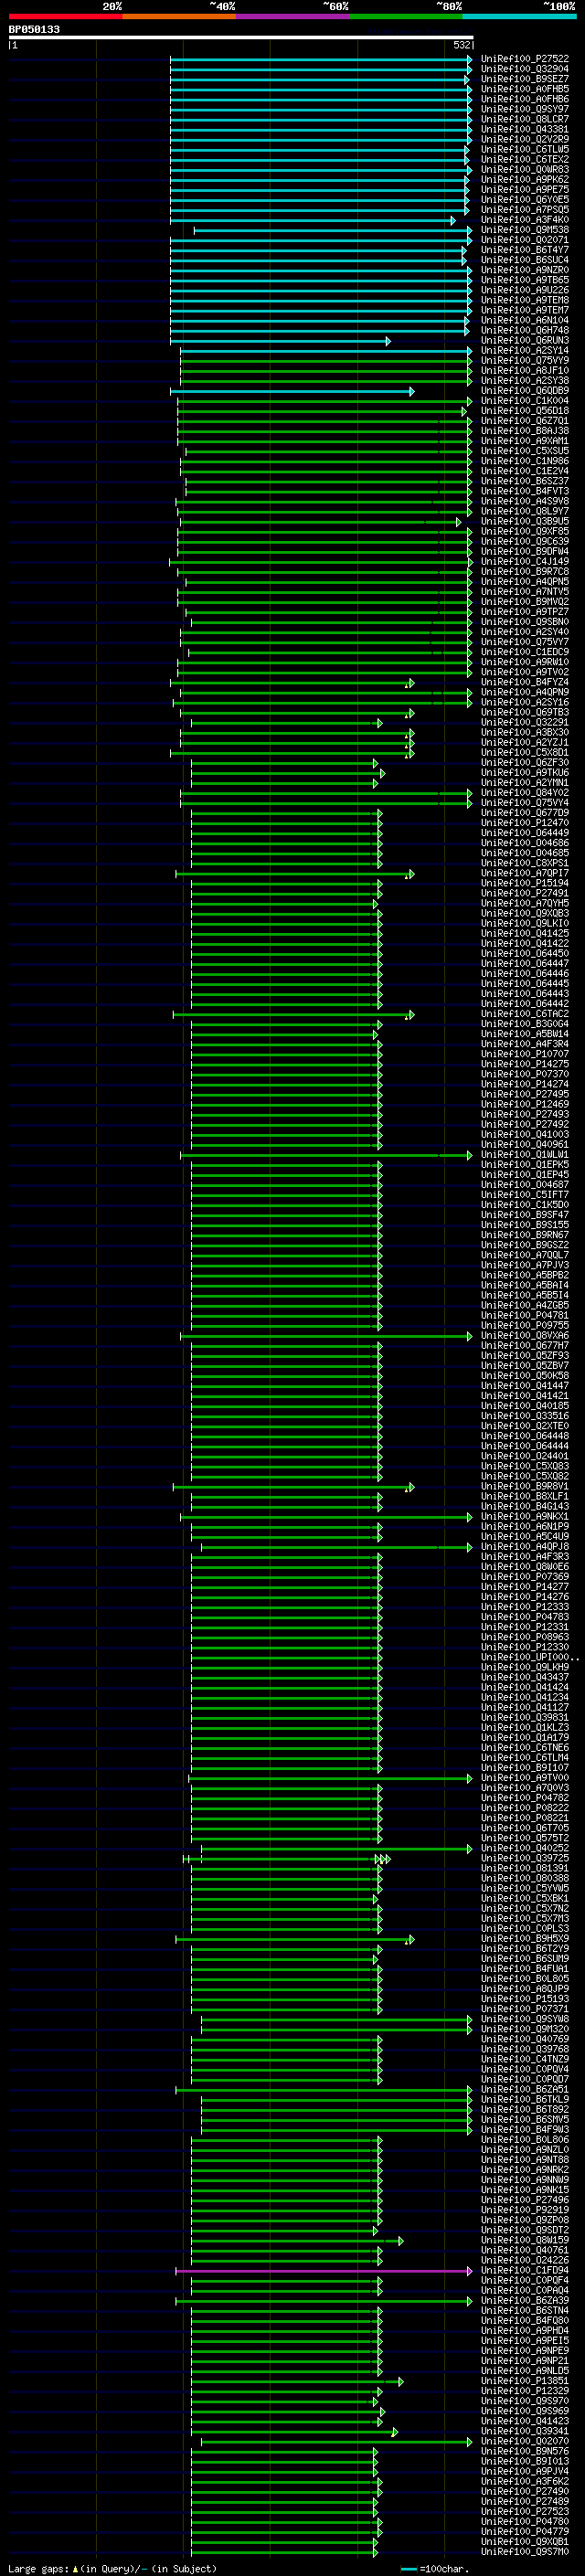Click the green alignment bar for UniRef100_B9H5X9
This screenshot has width=585, height=2576.
coord(295,1939)
